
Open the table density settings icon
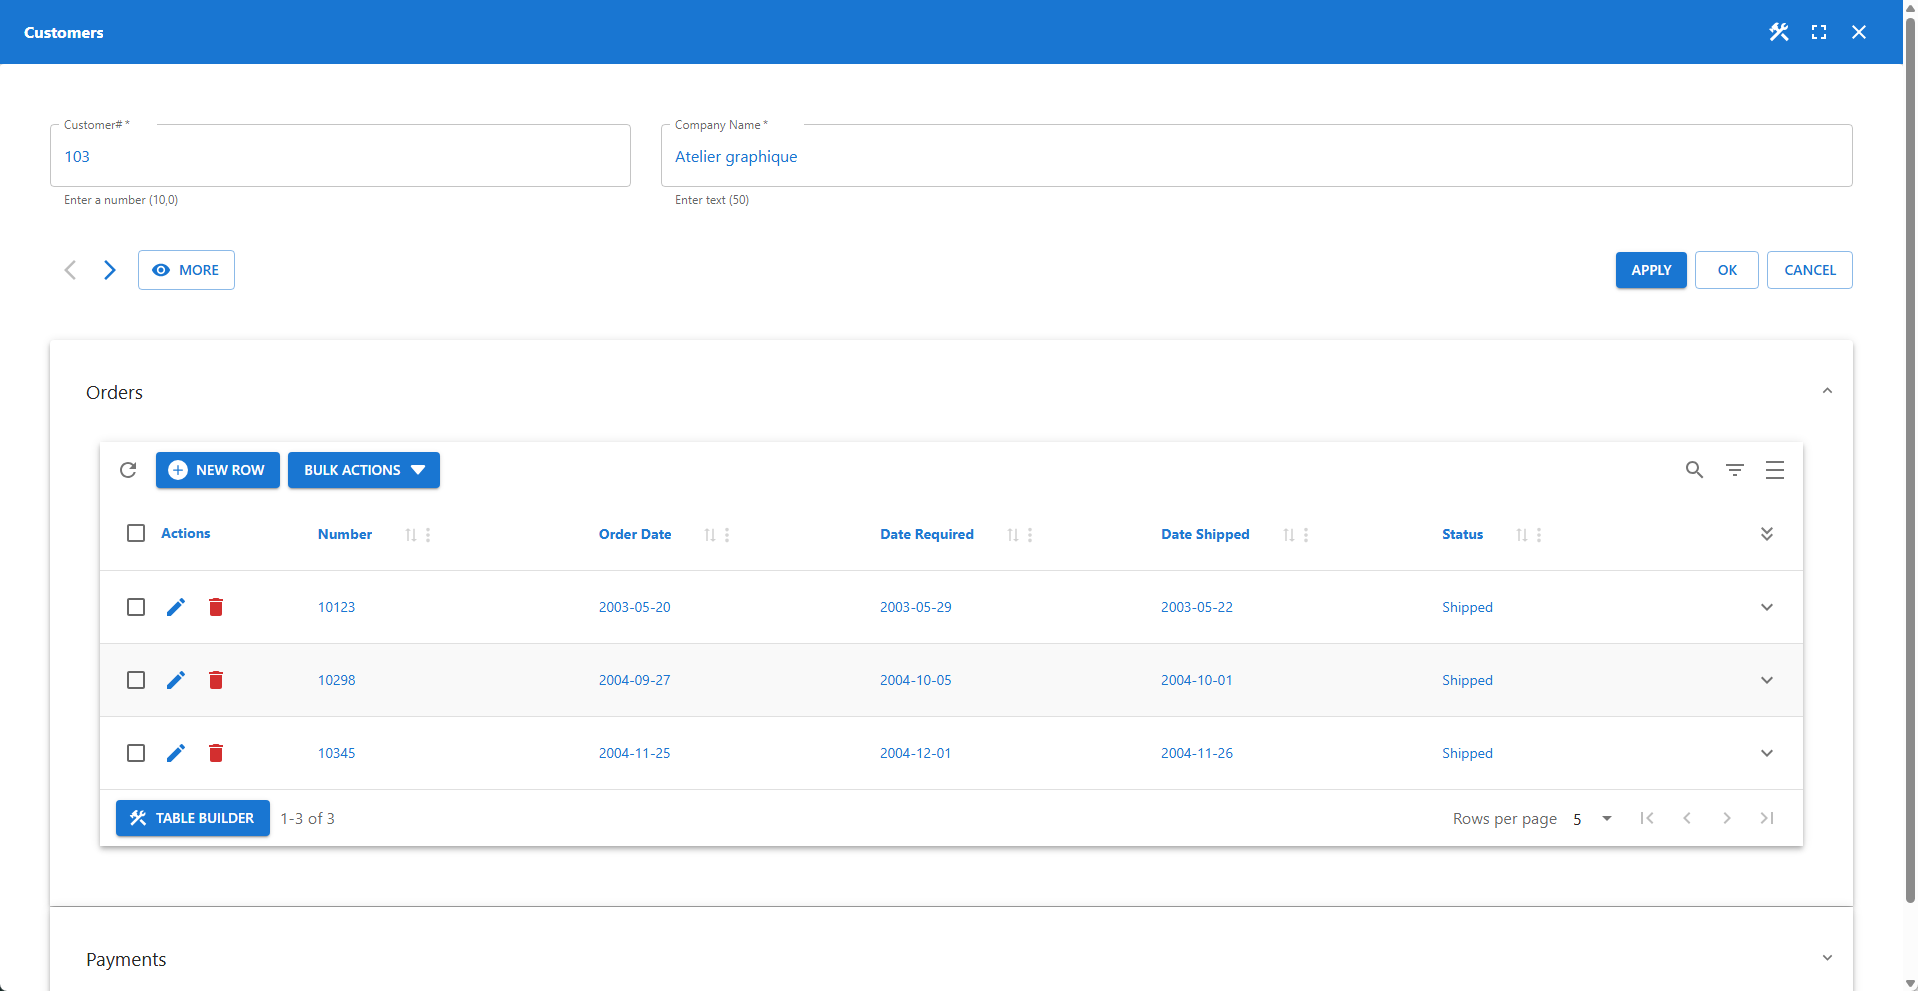click(x=1776, y=470)
